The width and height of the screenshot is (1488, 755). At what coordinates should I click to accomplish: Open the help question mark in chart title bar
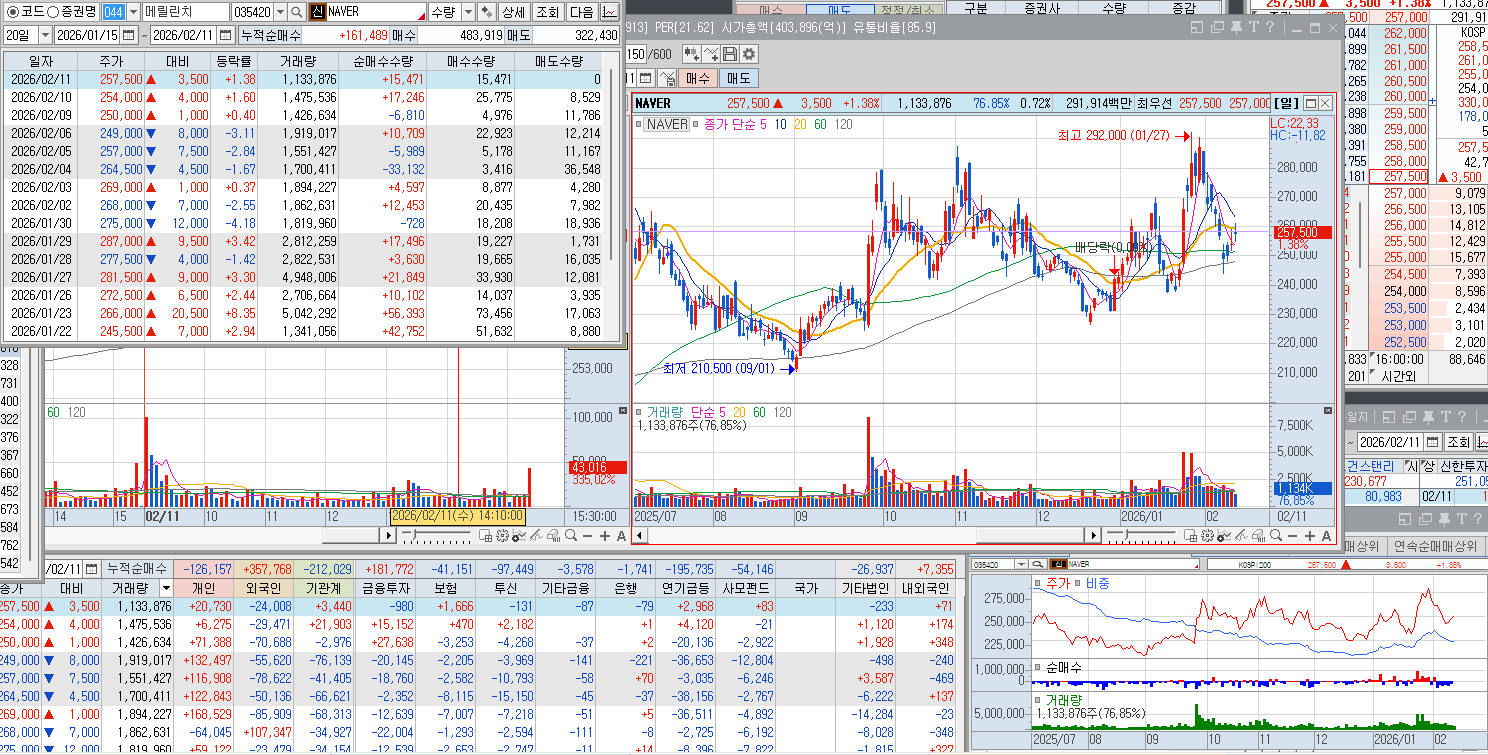pyautogui.click(x=1270, y=26)
